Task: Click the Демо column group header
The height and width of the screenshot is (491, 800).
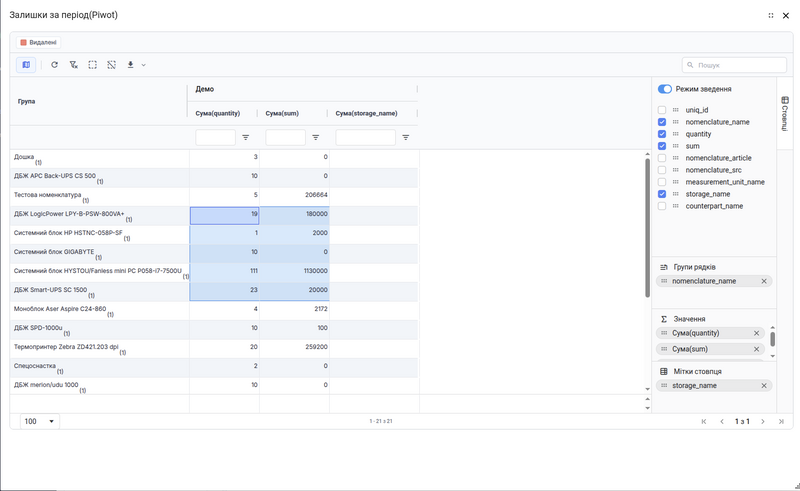Action: (x=205, y=89)
